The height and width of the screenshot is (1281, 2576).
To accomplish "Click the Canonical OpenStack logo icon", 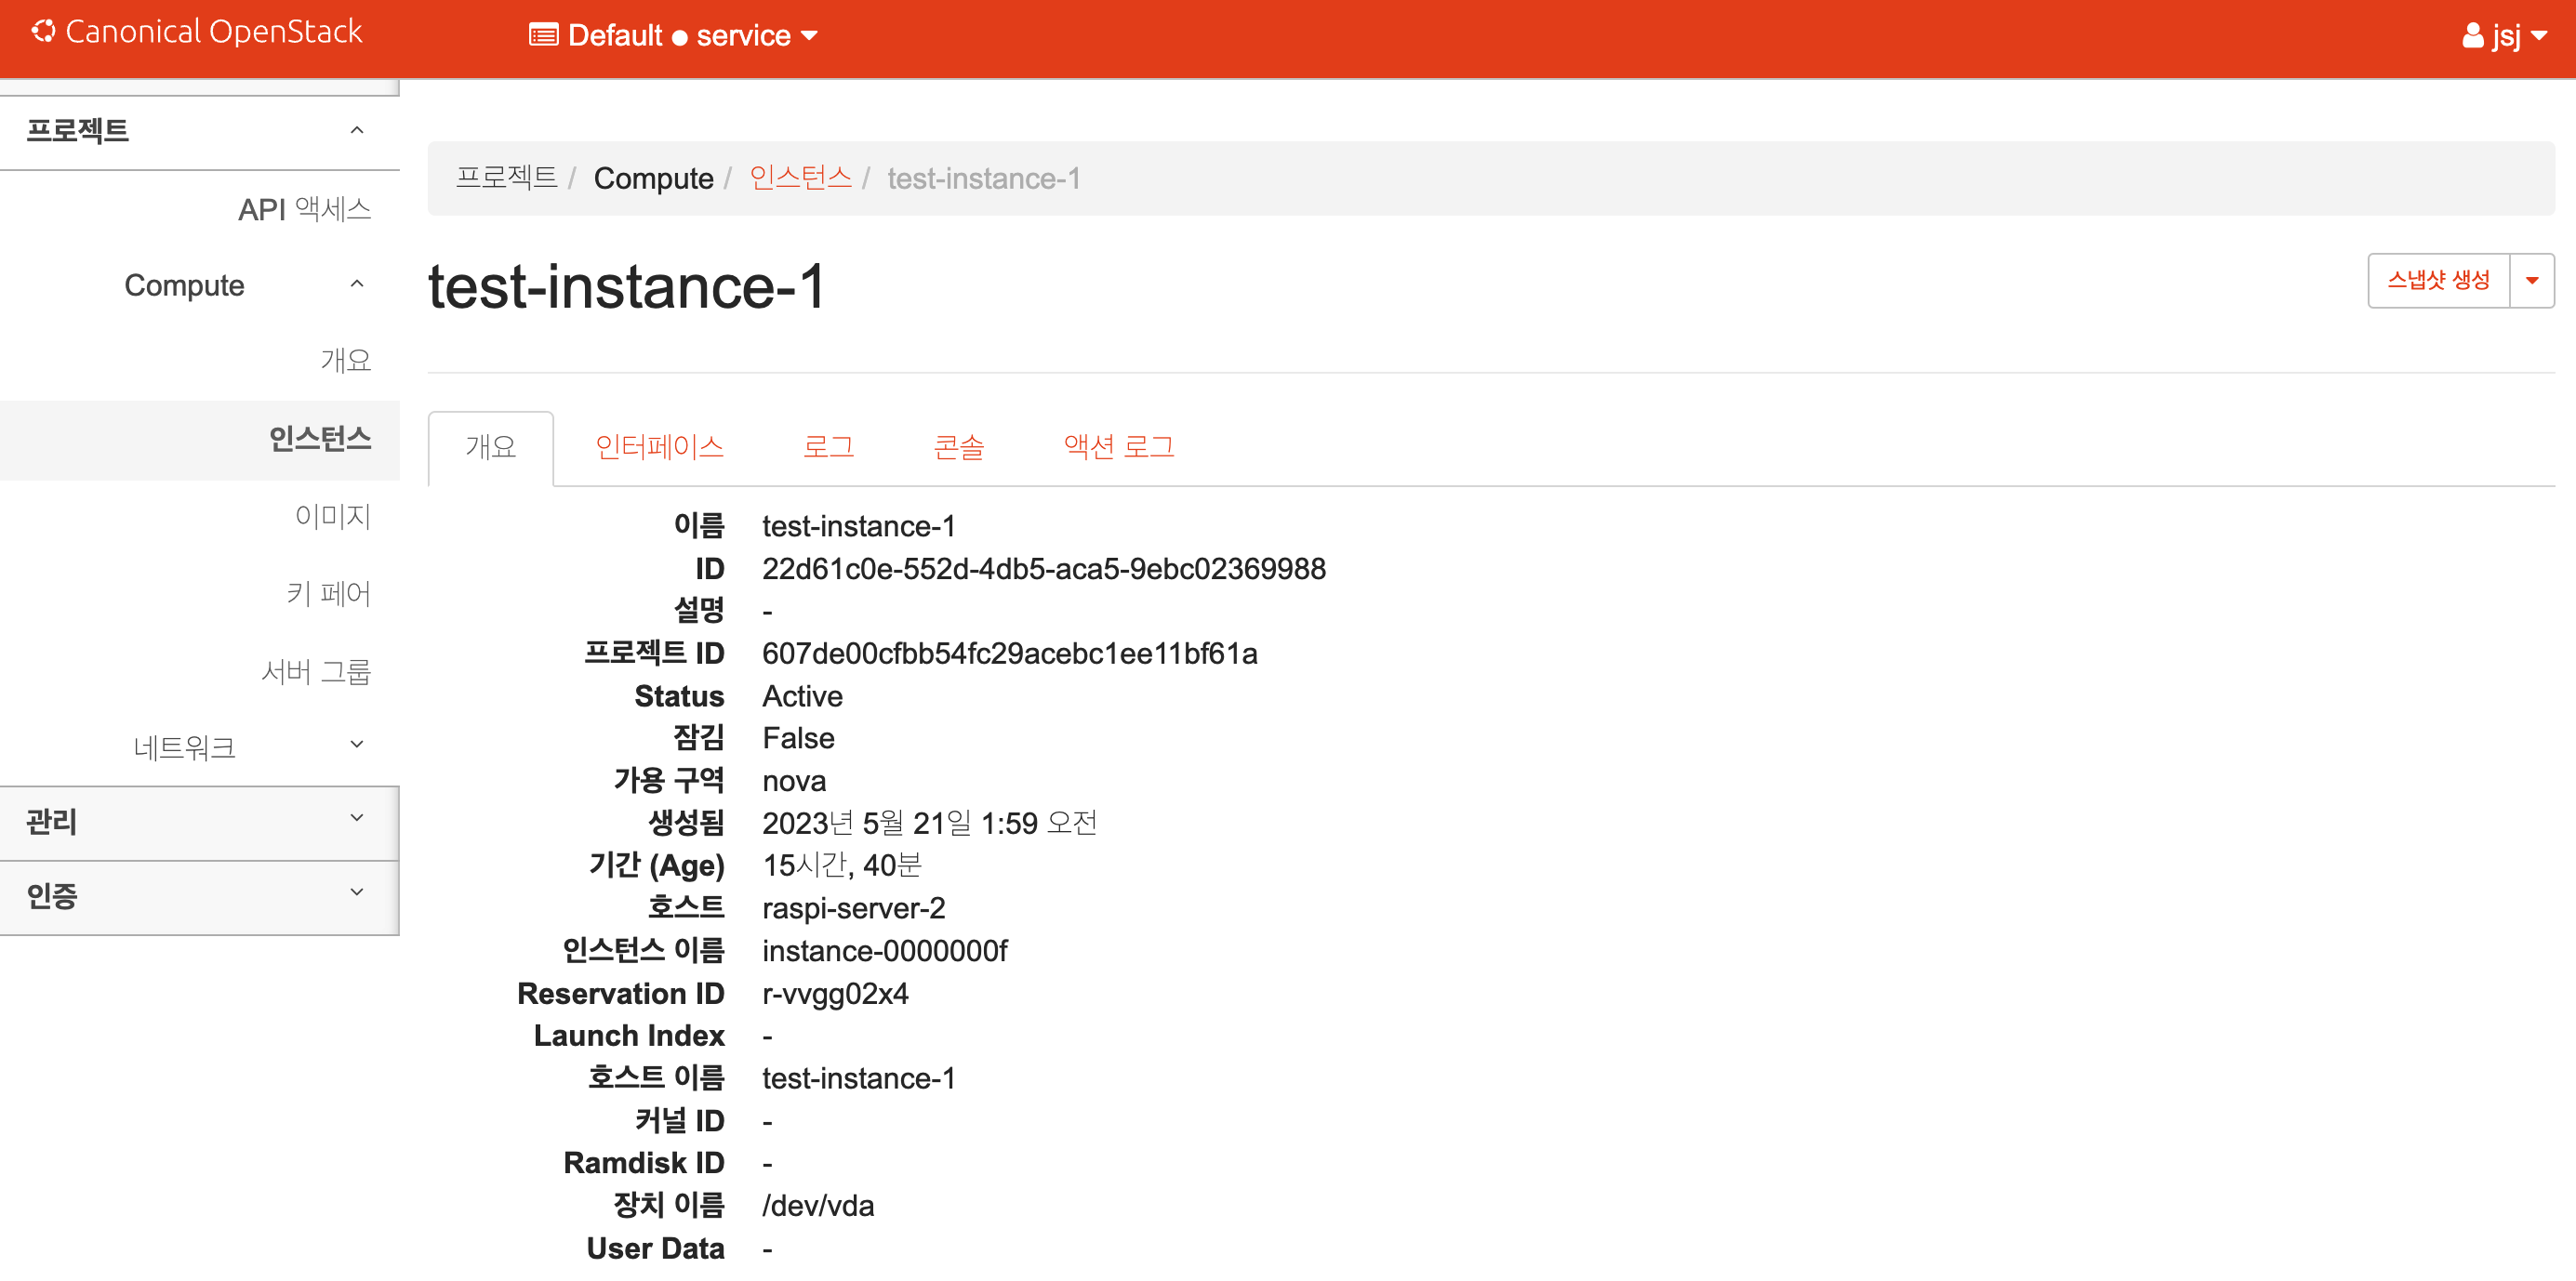I will [43, 32].
